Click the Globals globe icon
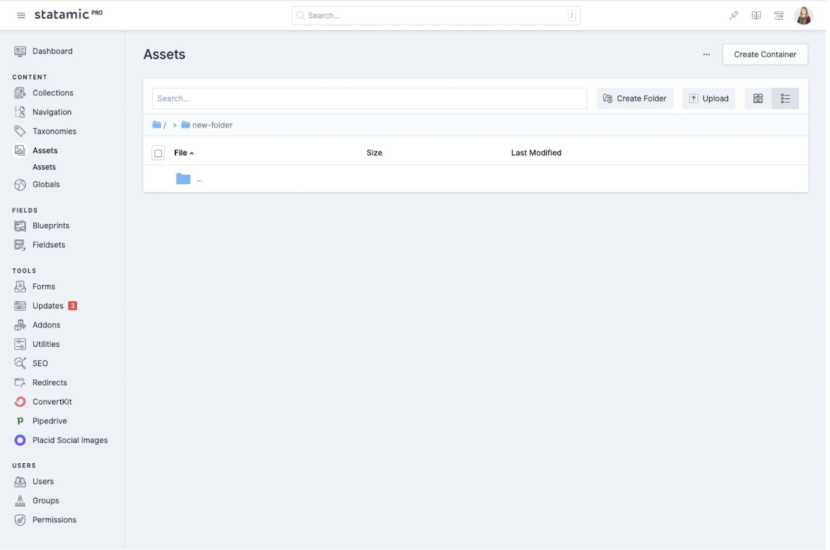 (20, 184)
